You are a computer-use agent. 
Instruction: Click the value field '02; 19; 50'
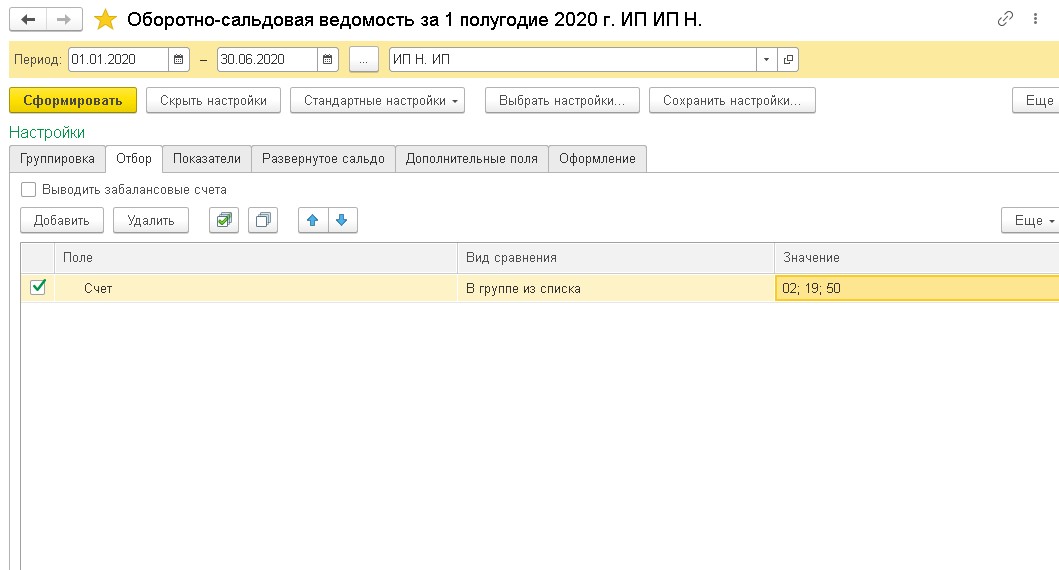point(915,288)
